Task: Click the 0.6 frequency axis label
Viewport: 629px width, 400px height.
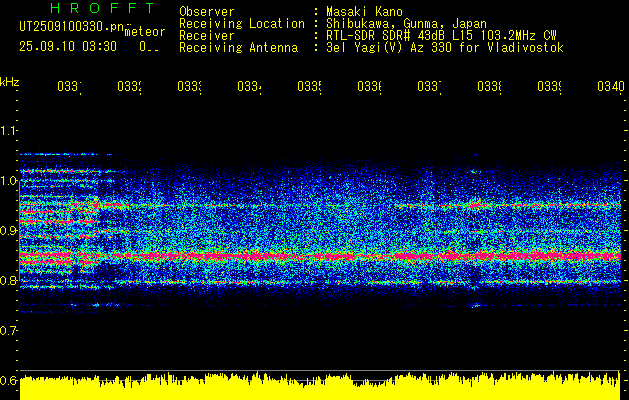Action: tap(8, 380)
